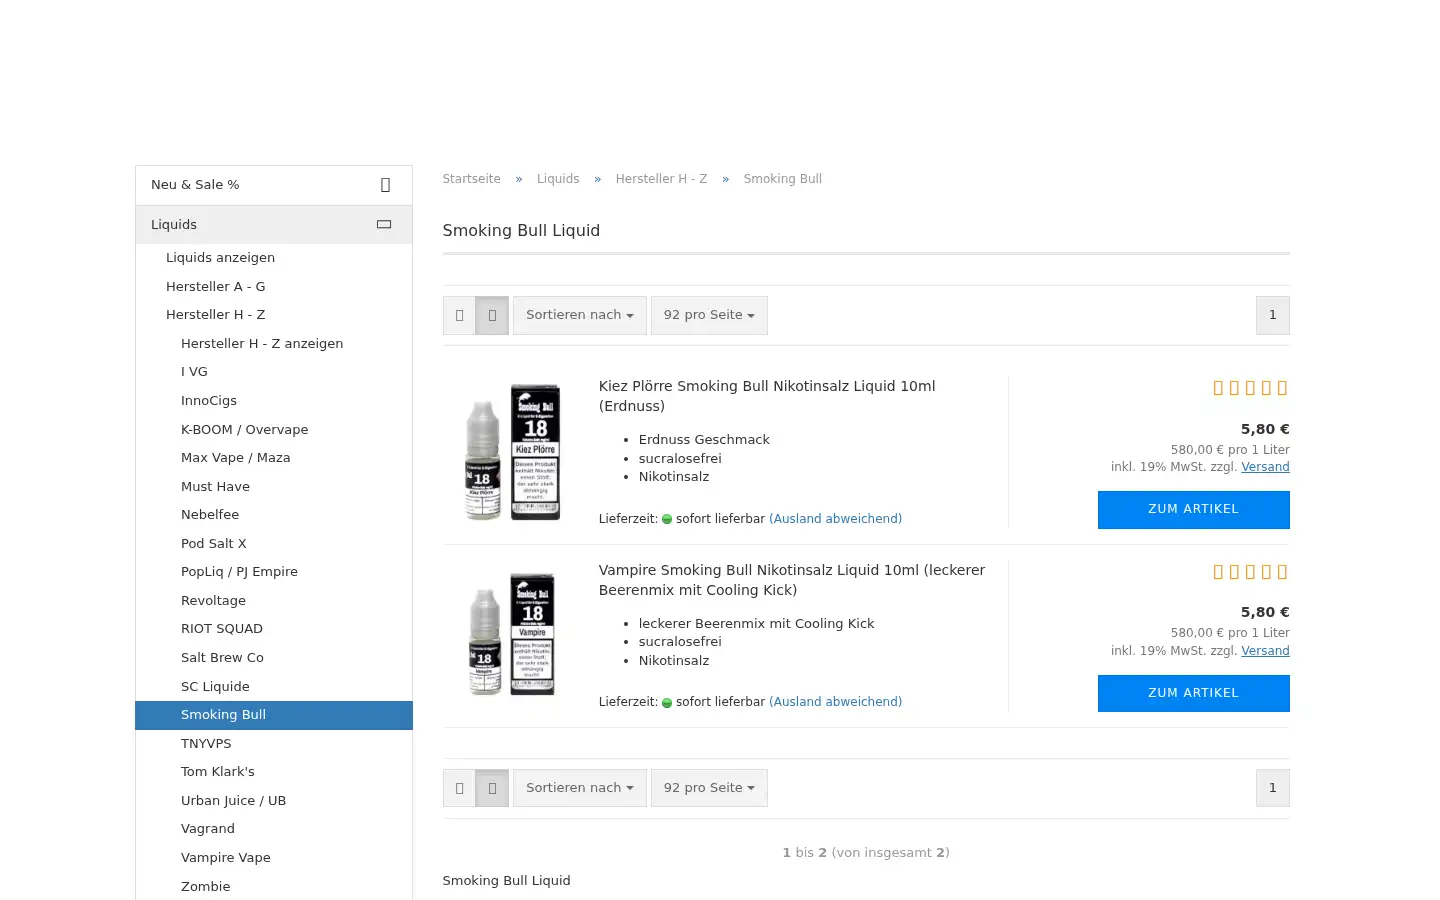Click page 1 button in bottom pagination
The width and height of the screenshot is (1440, 900).
tap(1273, 788)
